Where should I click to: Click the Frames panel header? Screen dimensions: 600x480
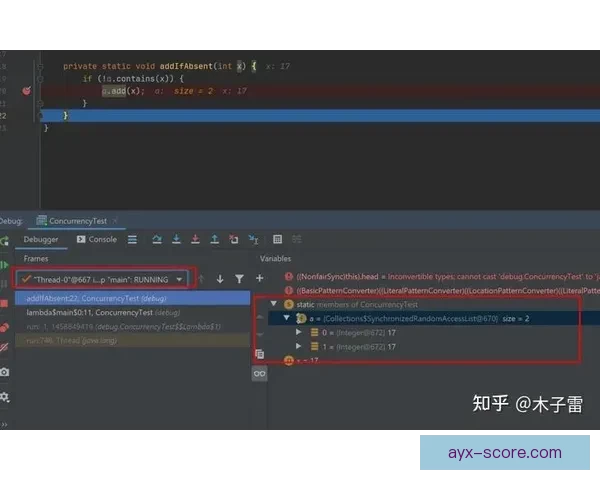(x=36, y=259)
